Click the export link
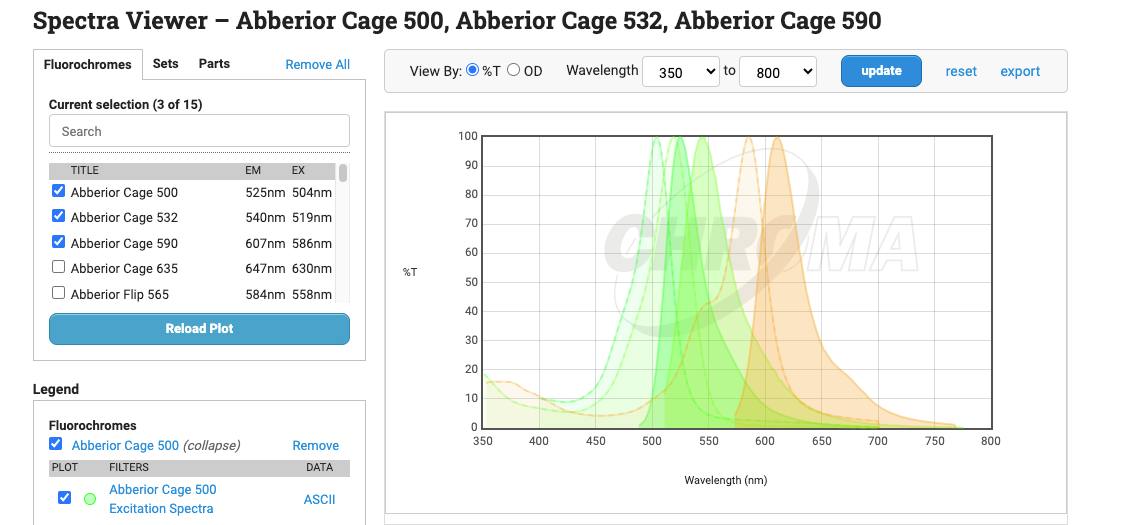 [1020, 71]
